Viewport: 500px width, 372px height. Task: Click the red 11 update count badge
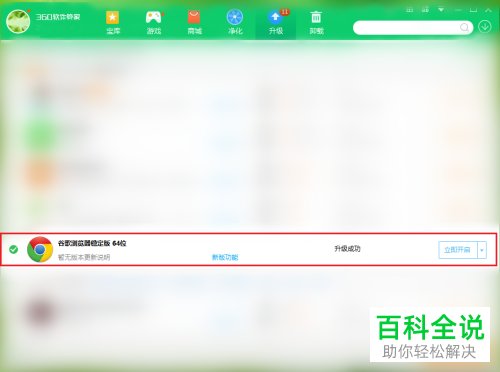click(x=284, y=12)
